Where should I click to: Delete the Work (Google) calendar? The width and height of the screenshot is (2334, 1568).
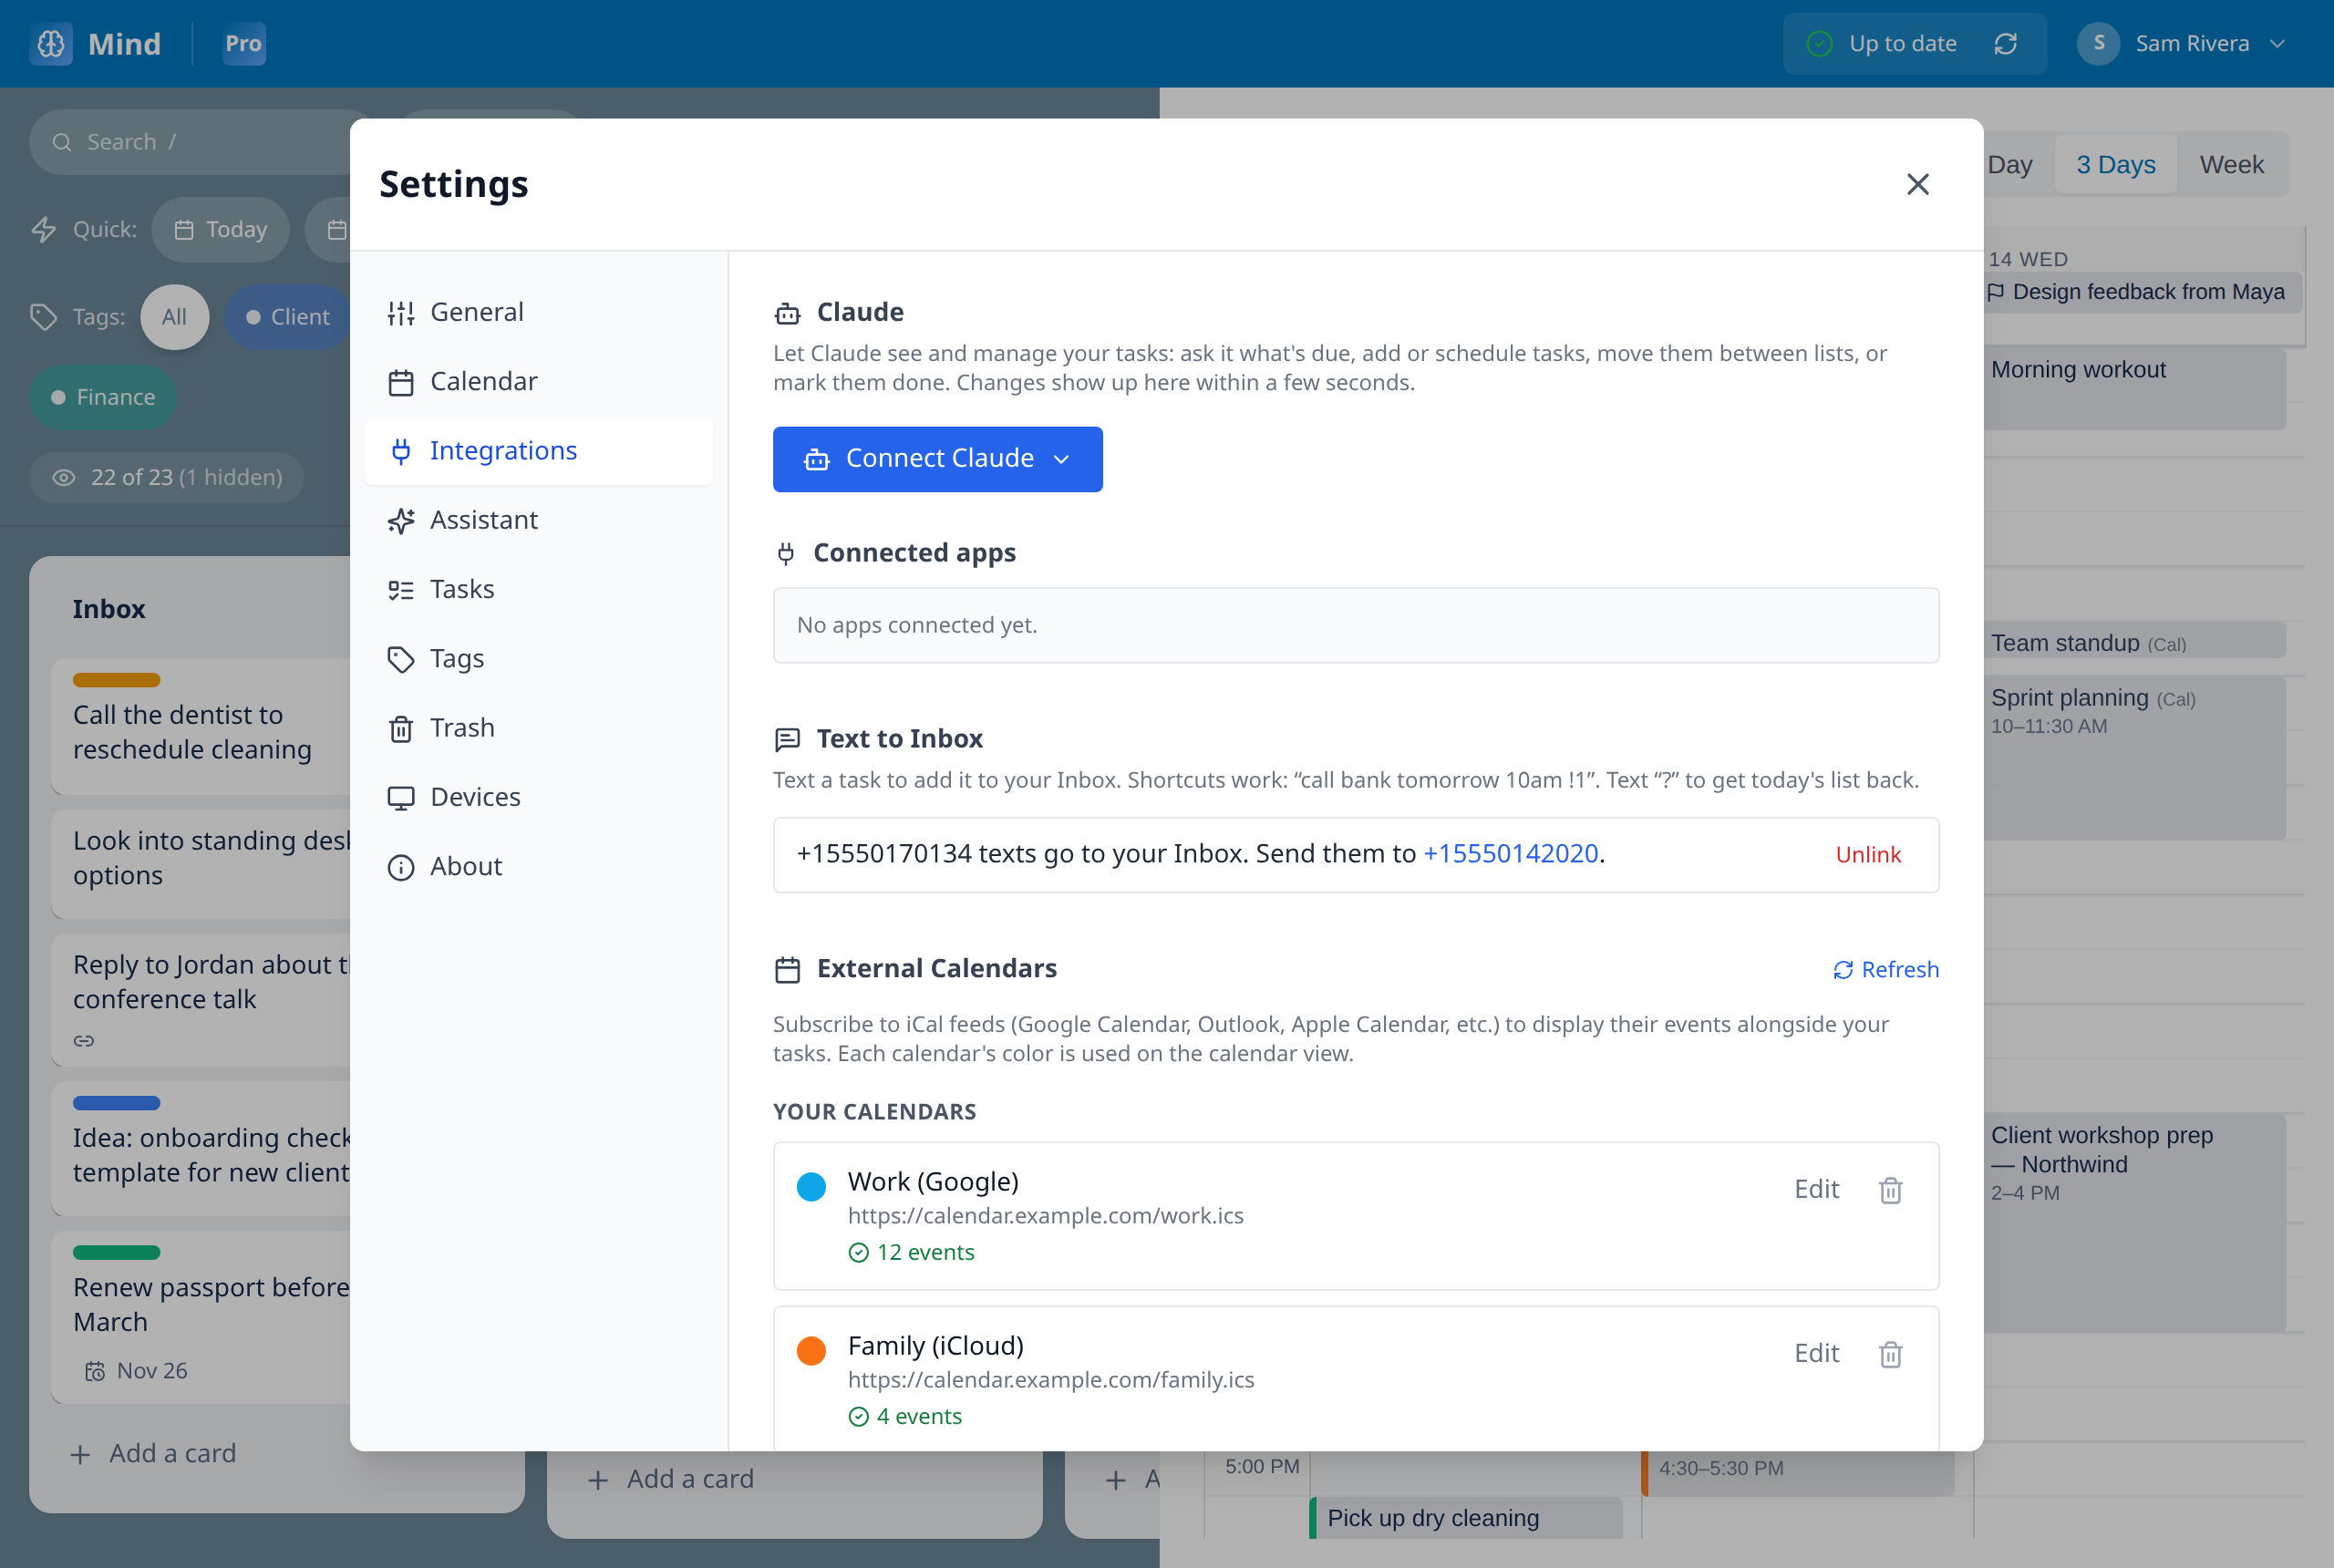pyautogui.click(x=1890, y=1190)
